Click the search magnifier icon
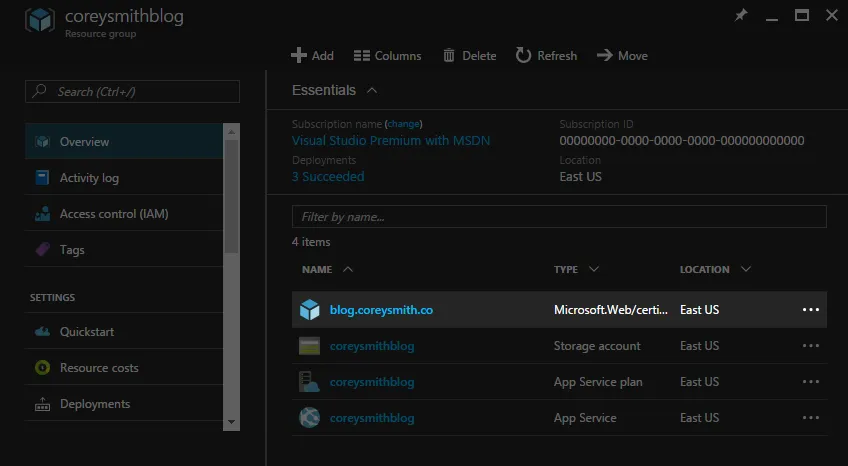The image size is (848, 466). point(39,91)
